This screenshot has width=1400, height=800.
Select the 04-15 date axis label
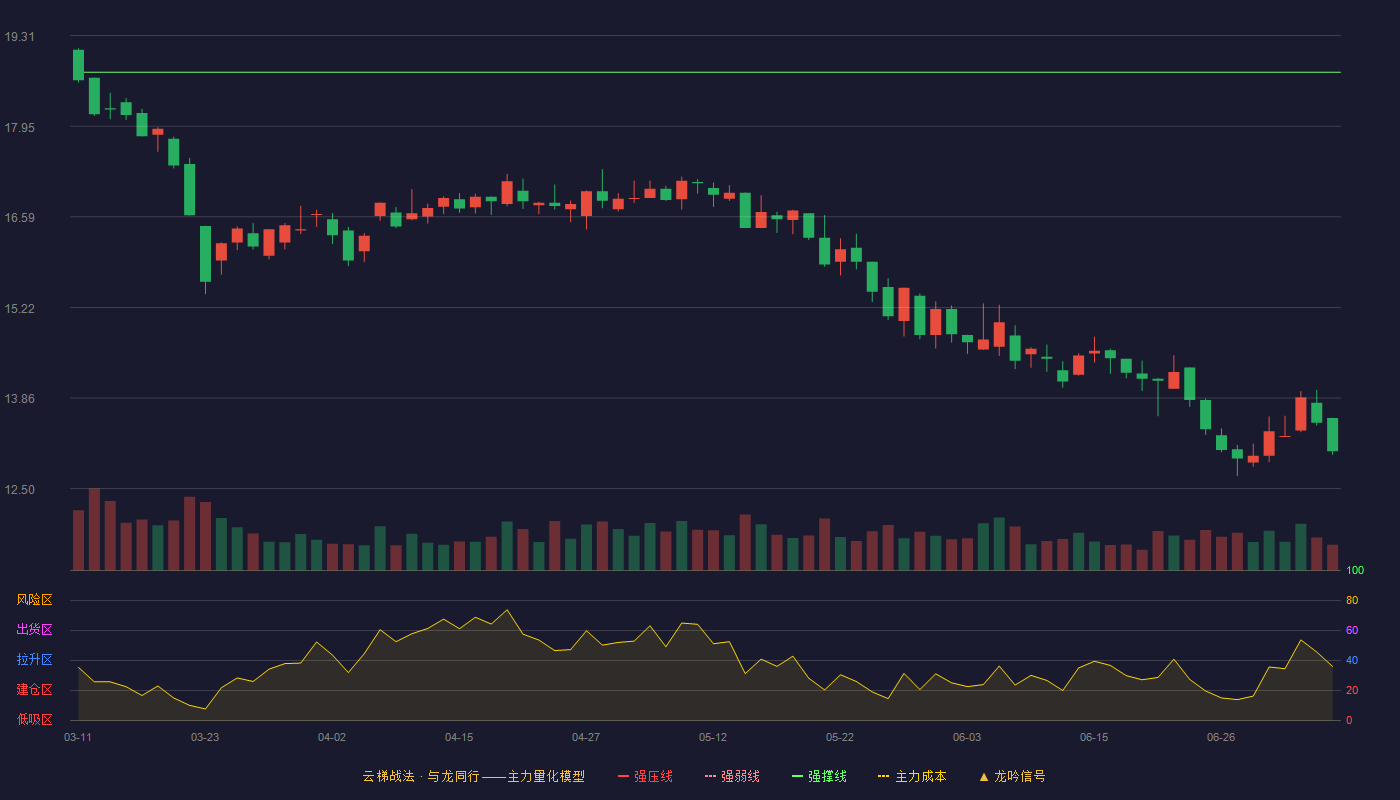[x=459, y=737]
